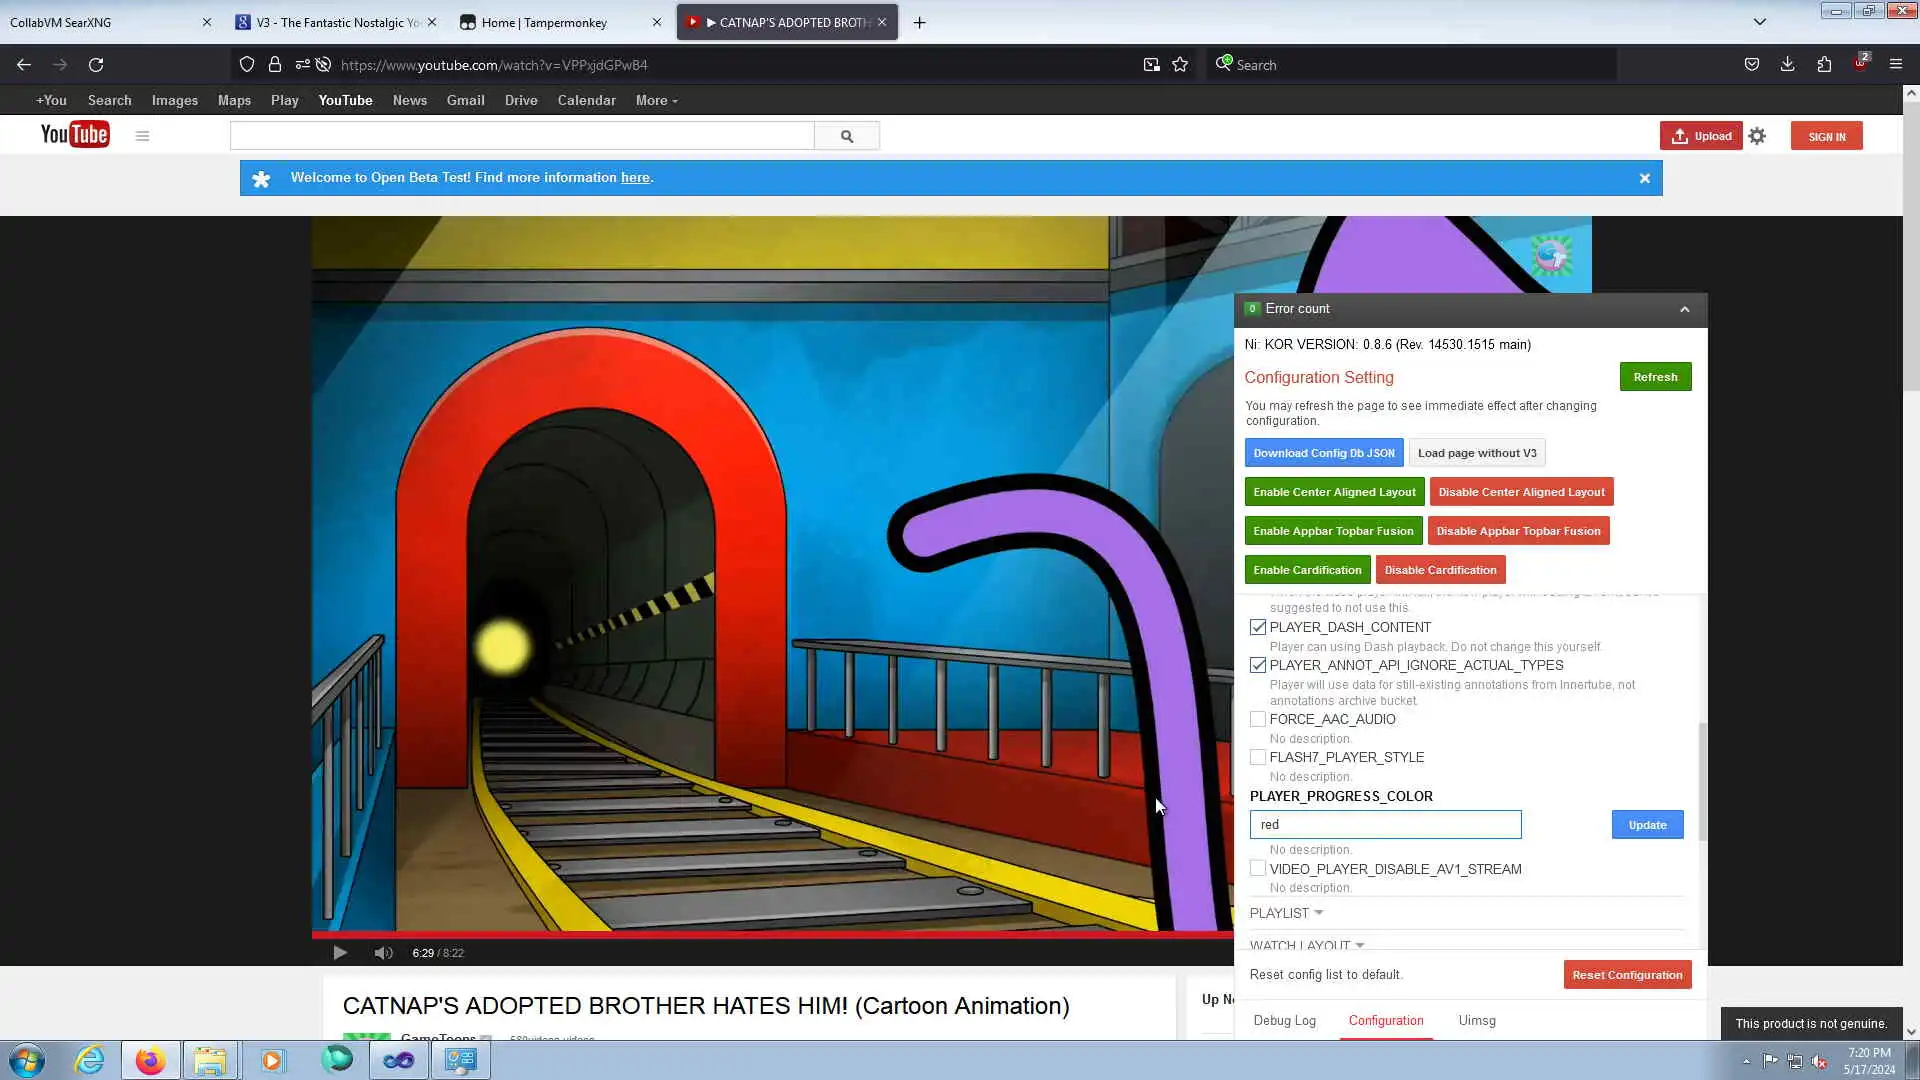Viewport: 1920px width, 1080px height.
Task: Open the Uimsg tab
Action: coord(1476,1020)
